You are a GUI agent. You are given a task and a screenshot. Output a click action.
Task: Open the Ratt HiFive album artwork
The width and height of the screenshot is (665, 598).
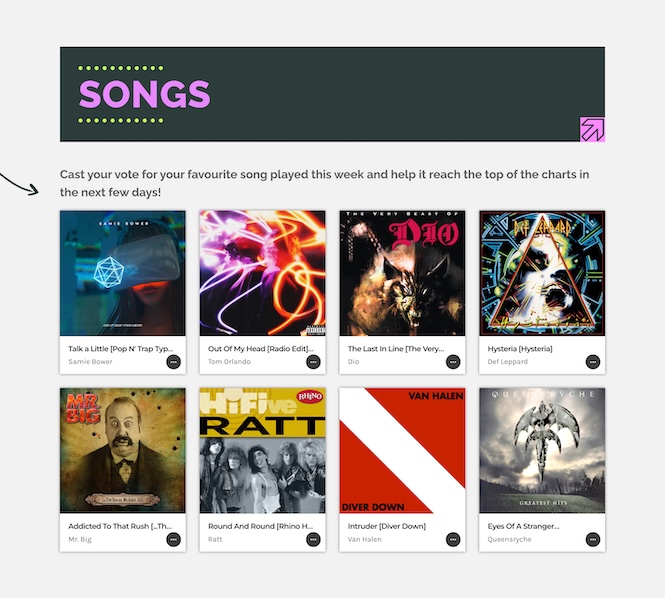[x=262, y=451]
